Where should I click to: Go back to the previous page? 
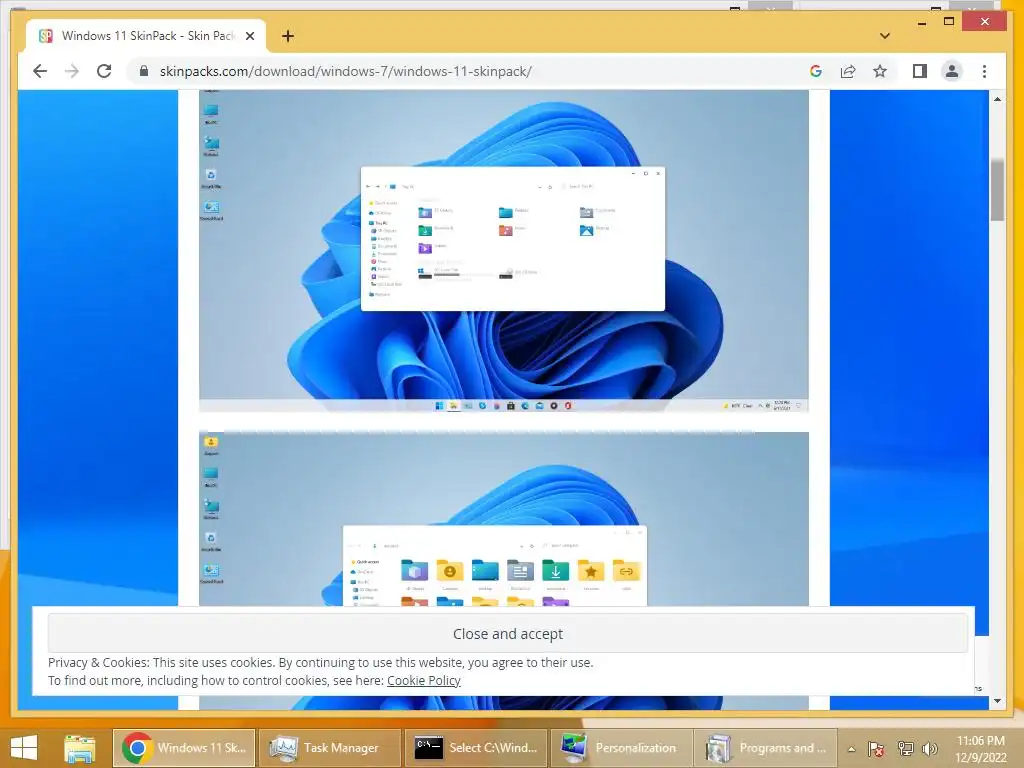click(x=40, y=71)
